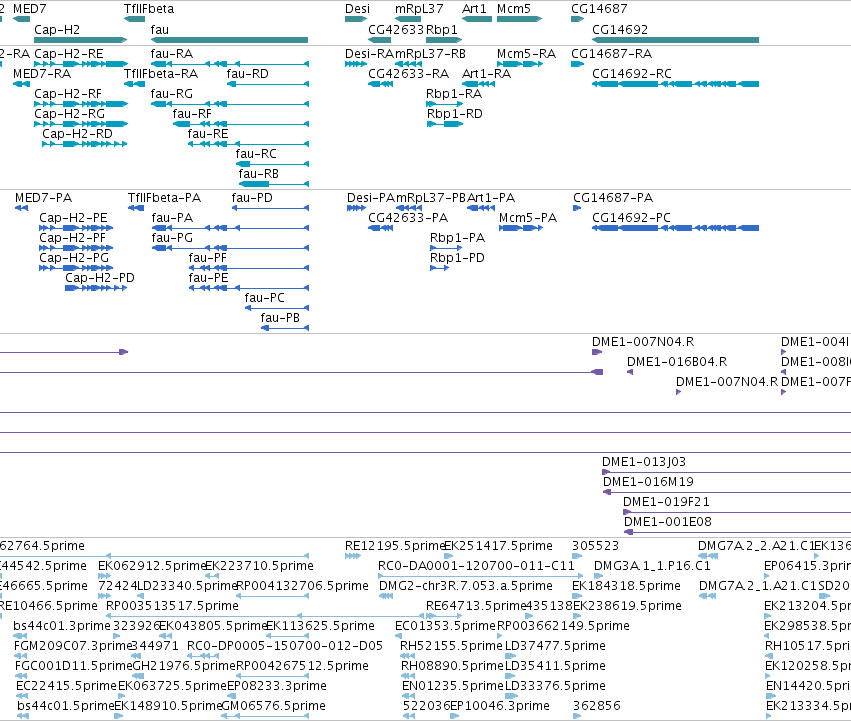Click the Cap-H2 gene span bar
851x721 pixels.
click(x=80, y=40)
